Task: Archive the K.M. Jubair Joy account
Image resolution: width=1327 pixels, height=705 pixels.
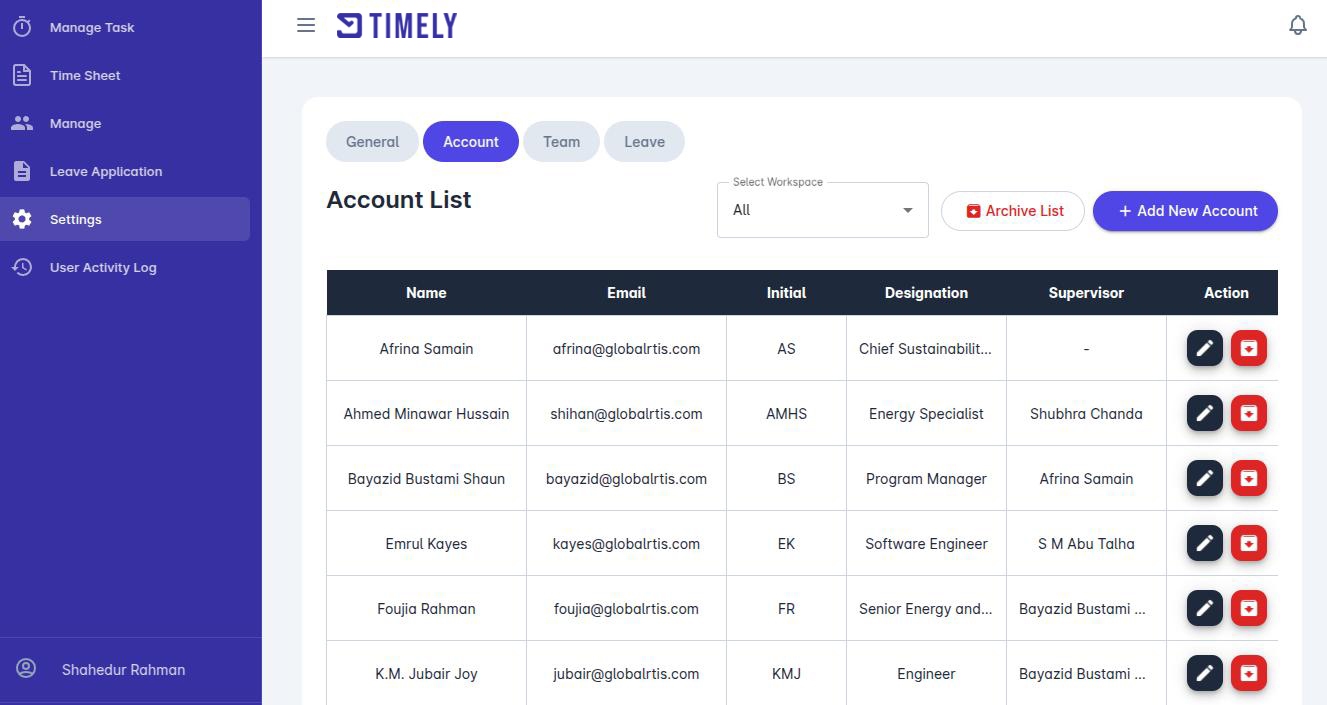Action: click(x=1248, y=673)
